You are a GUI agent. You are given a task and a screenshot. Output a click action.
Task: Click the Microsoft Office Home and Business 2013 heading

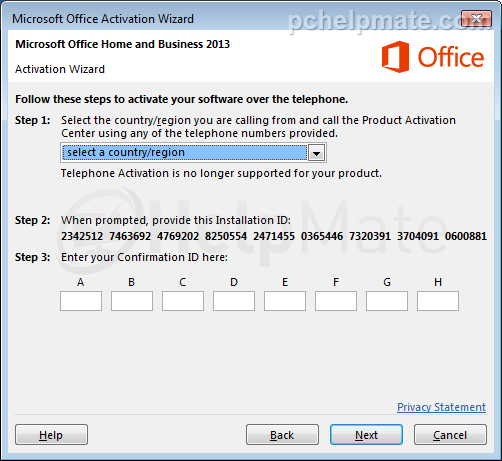(123, 44)
